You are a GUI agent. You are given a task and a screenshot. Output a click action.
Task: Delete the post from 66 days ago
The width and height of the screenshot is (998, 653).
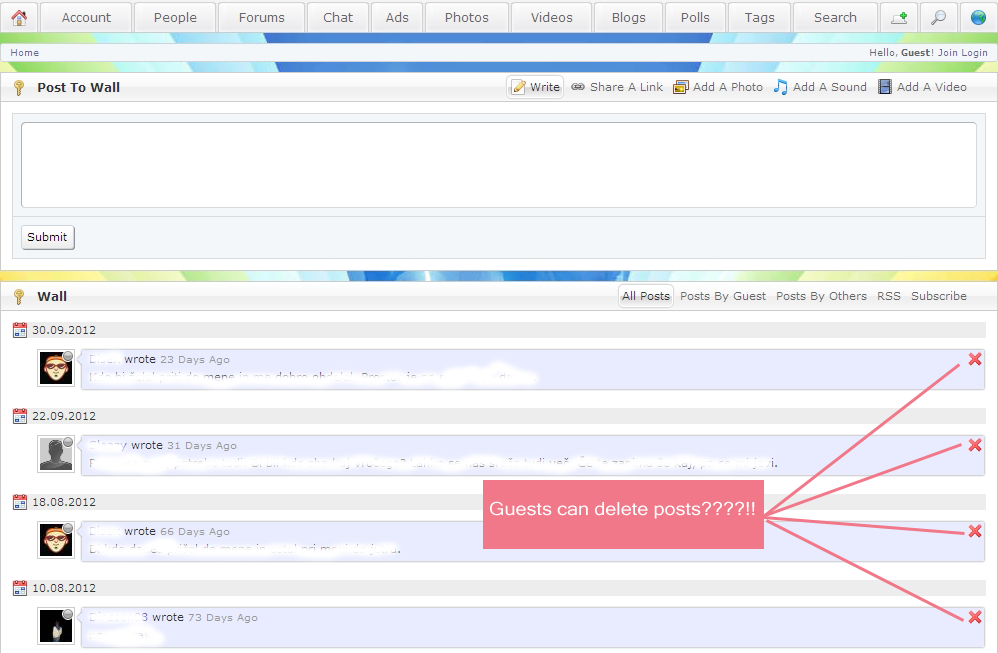[x=974, y=531]
